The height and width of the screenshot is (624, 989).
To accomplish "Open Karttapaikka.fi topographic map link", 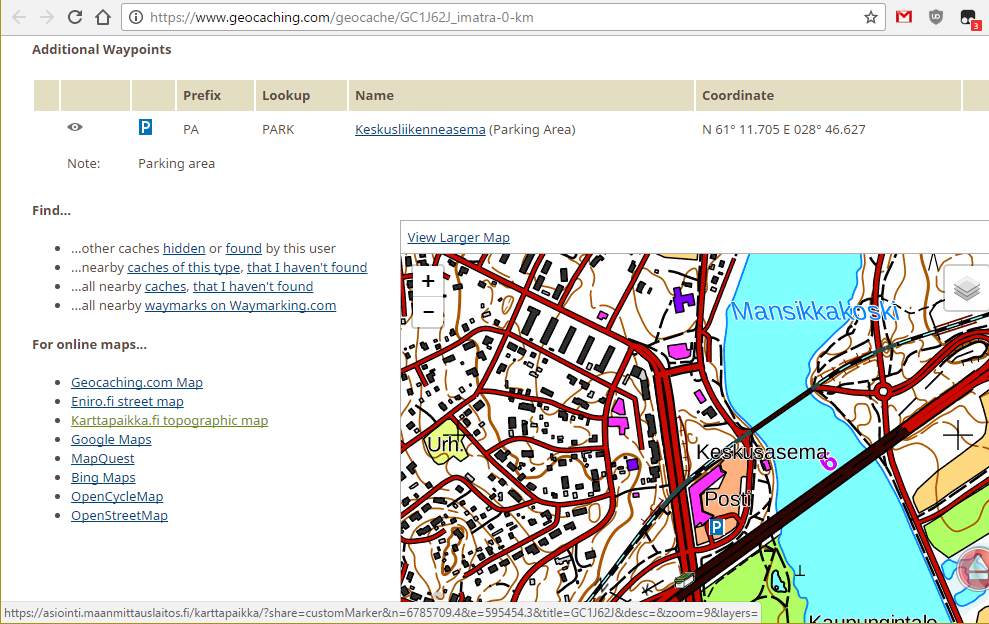I will click(x=169, y=421).
